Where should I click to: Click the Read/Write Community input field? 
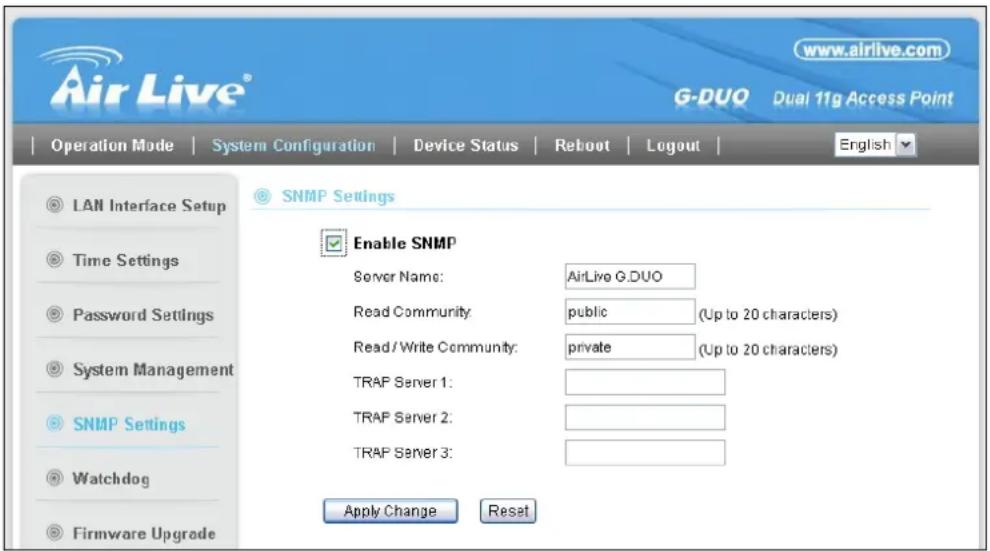pos(630,347)
